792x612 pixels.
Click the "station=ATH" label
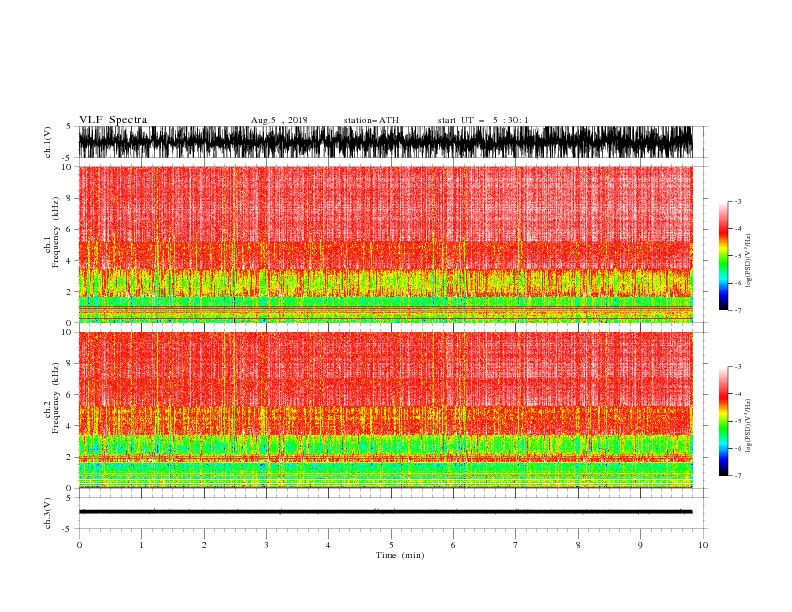[x=371, y=120]
